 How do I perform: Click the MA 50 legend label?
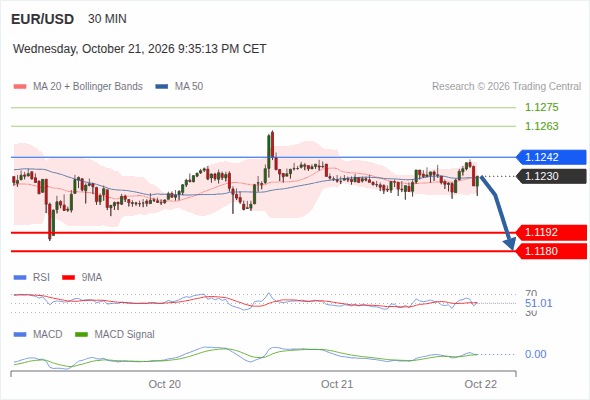(189, 87)
